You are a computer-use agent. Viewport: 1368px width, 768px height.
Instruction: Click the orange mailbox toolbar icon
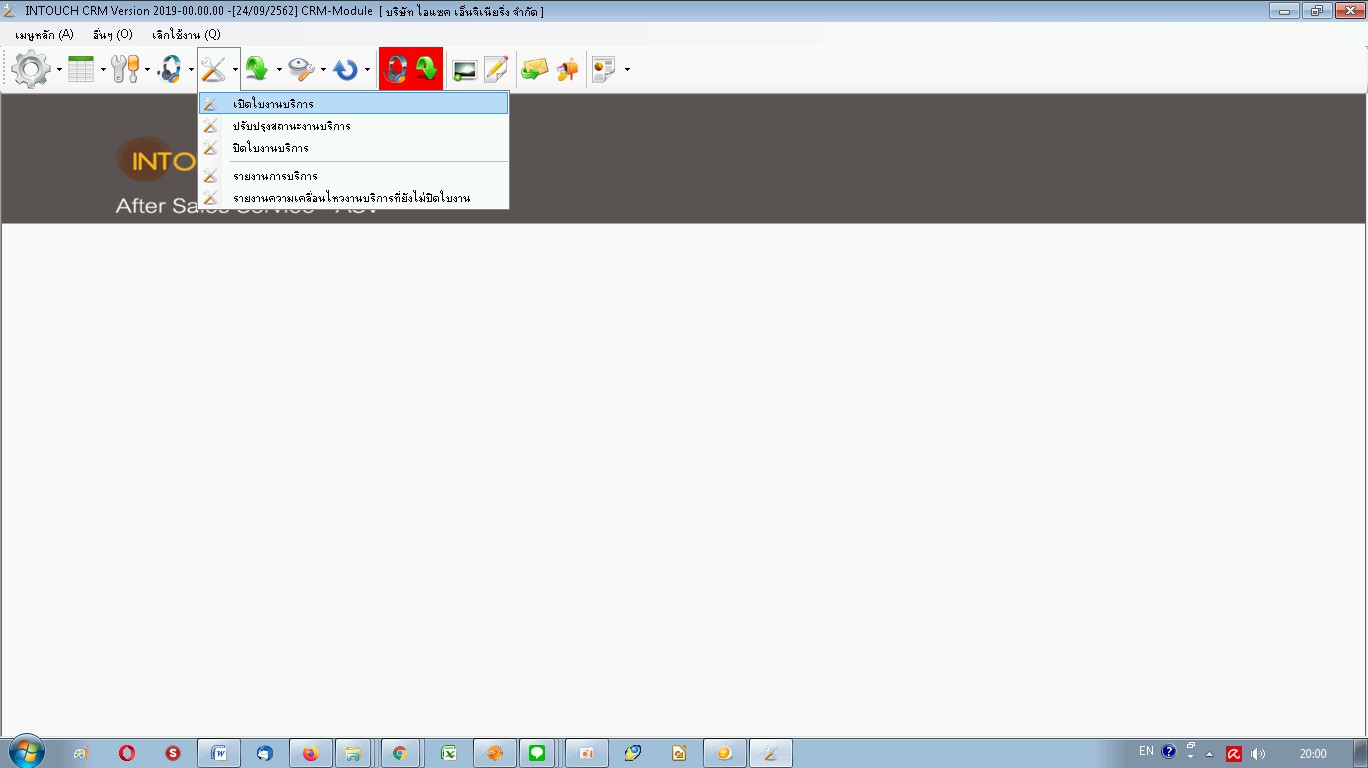pyautogui.click(x=567, y=69)
